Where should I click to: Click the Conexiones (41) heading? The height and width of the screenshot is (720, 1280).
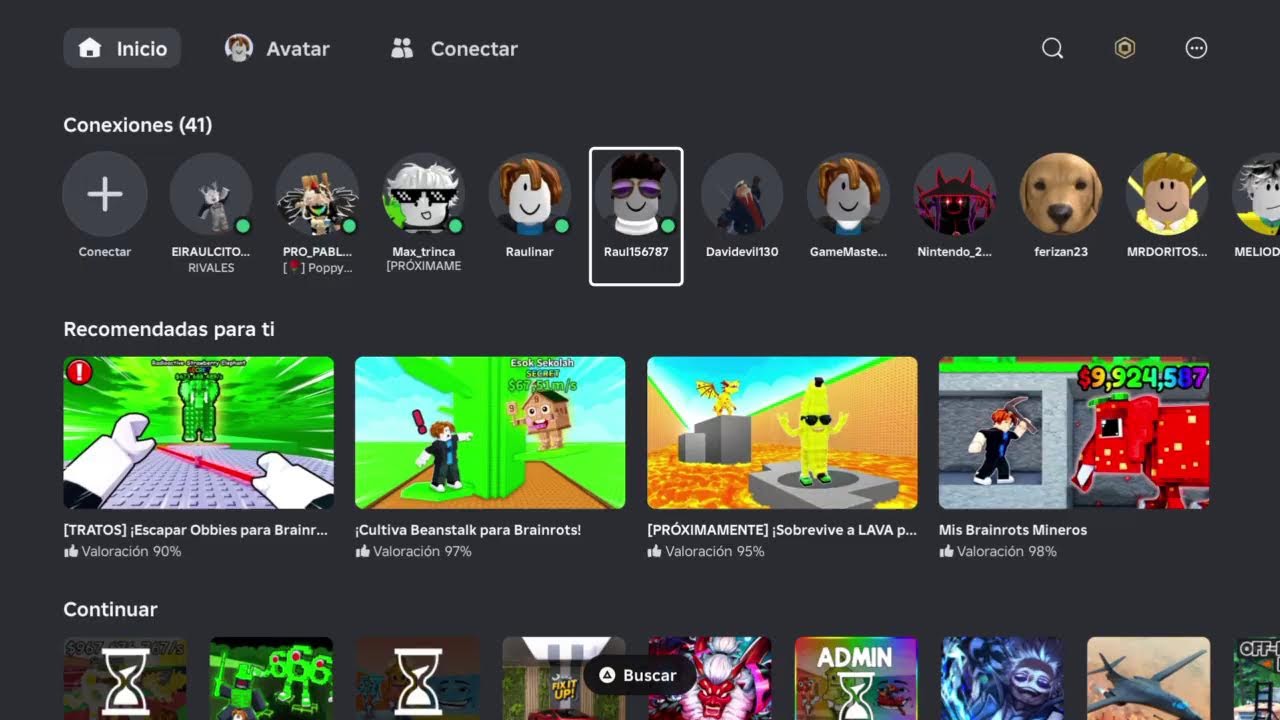coord(138,125)
